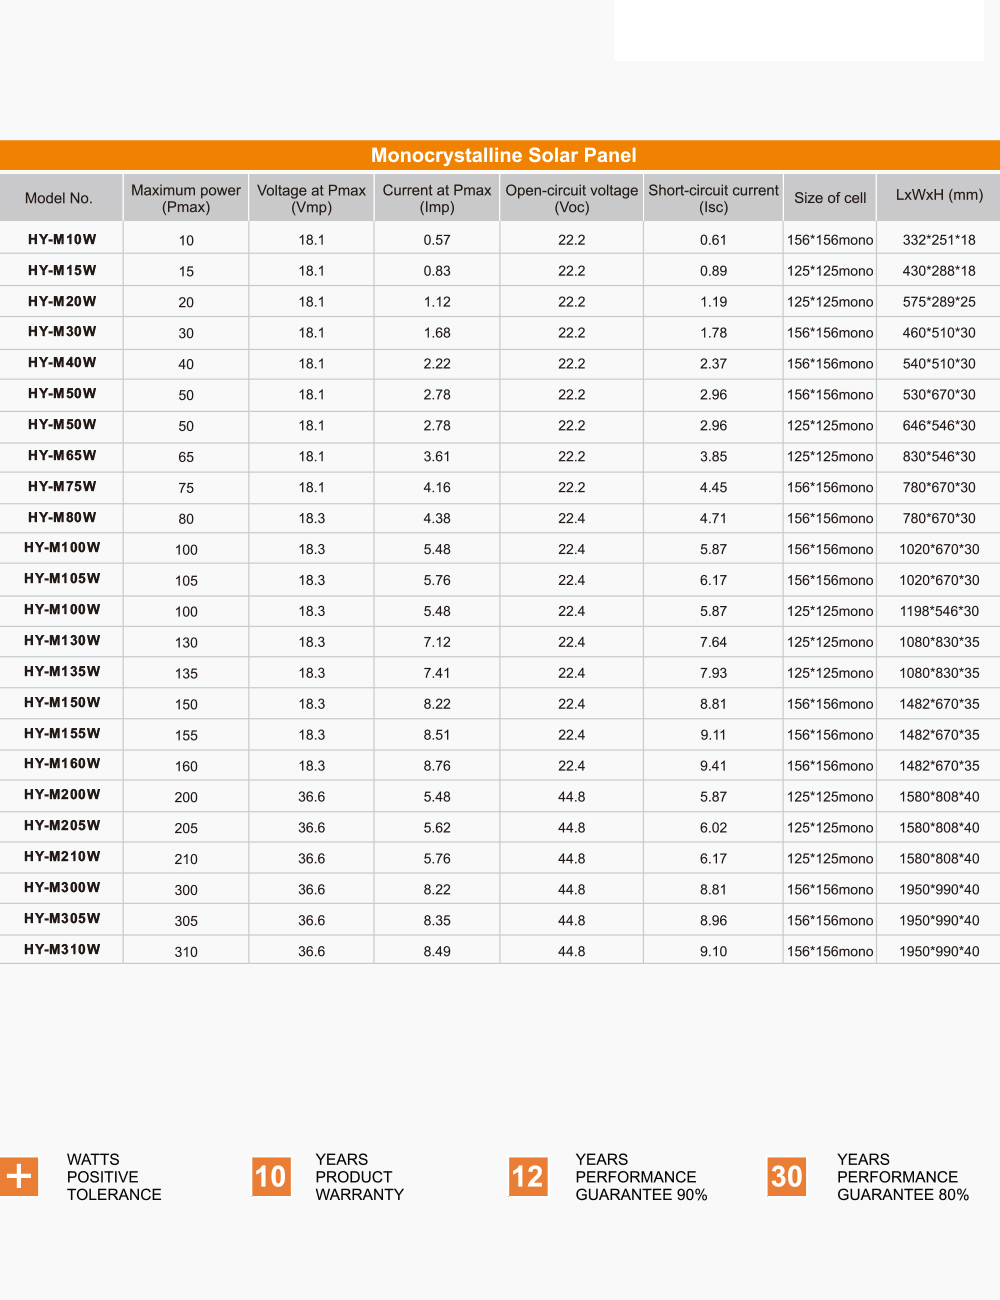Click Imp value 7.12 for HY-M130W
Screen dimensions: 1000x1300
click(437, 642)
